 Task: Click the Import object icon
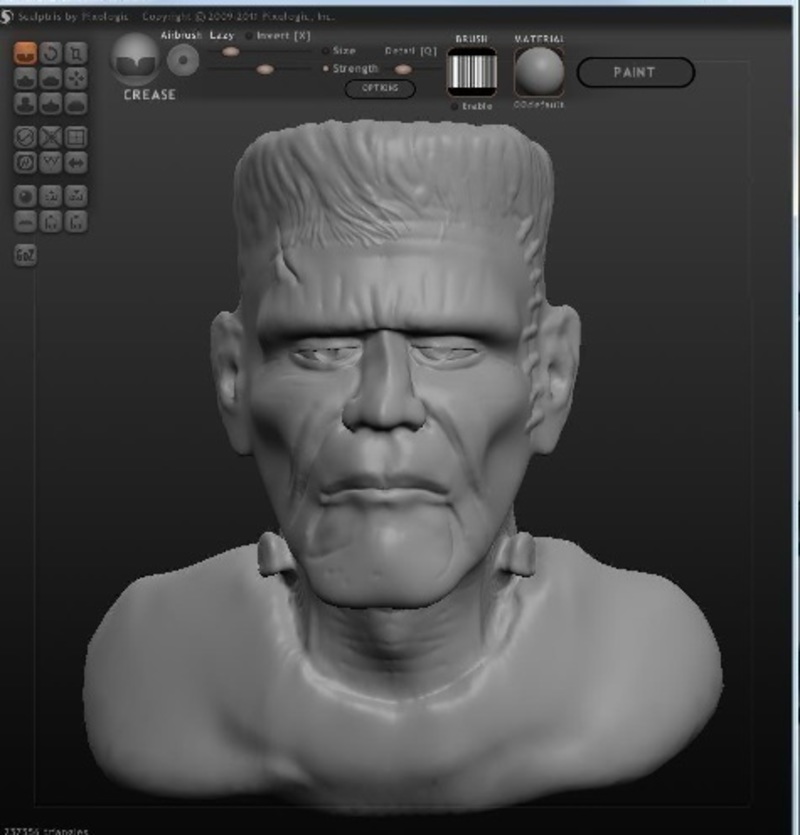51,196
